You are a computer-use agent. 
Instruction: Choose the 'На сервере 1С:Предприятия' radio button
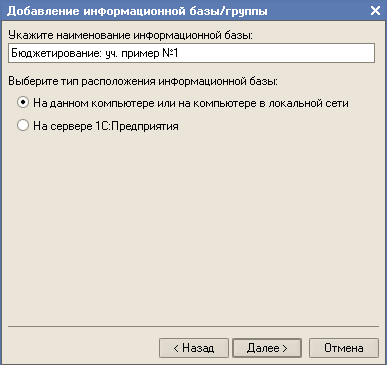pos(23,126)
